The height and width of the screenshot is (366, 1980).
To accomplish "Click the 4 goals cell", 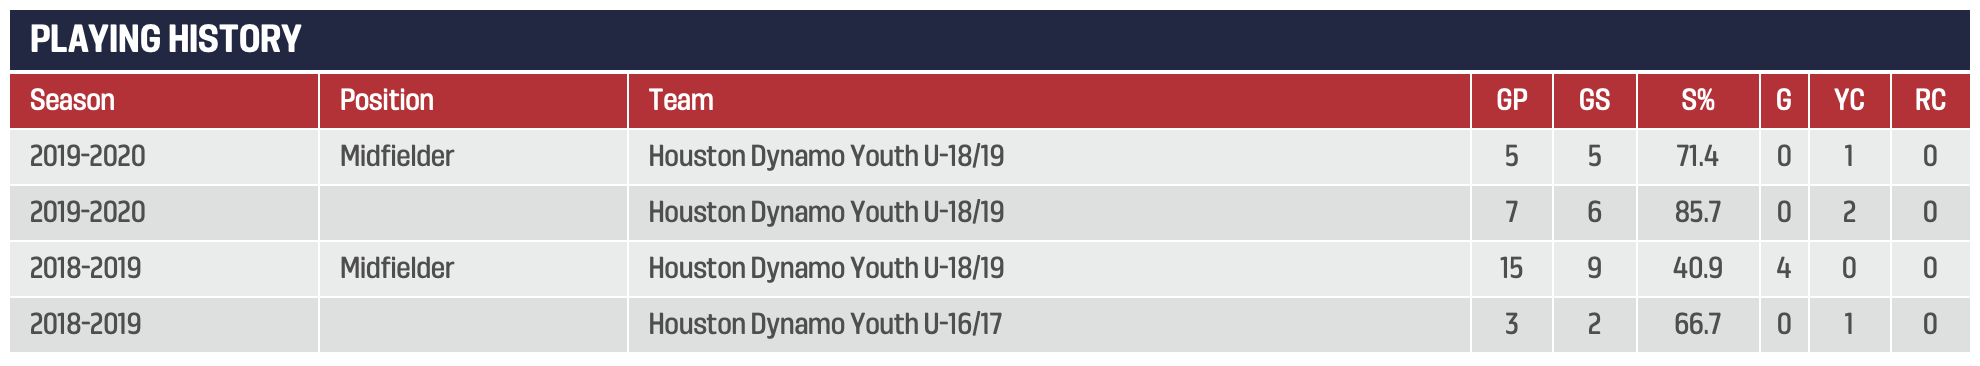I will coord(1784,268).
